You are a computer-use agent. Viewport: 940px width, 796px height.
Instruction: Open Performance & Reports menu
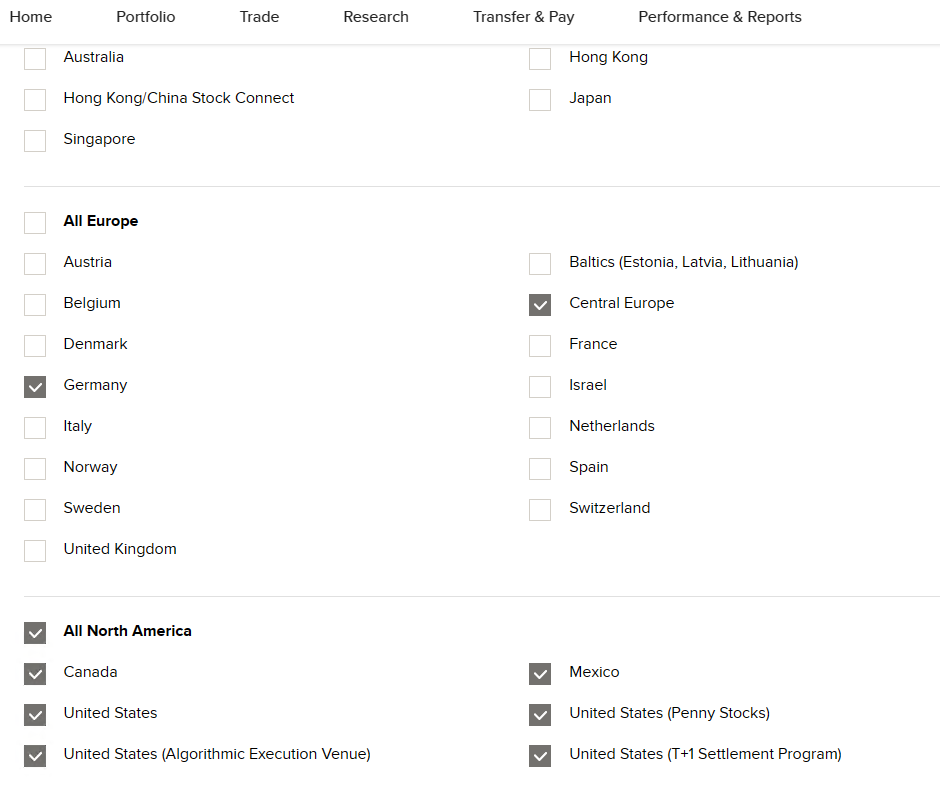720,17
